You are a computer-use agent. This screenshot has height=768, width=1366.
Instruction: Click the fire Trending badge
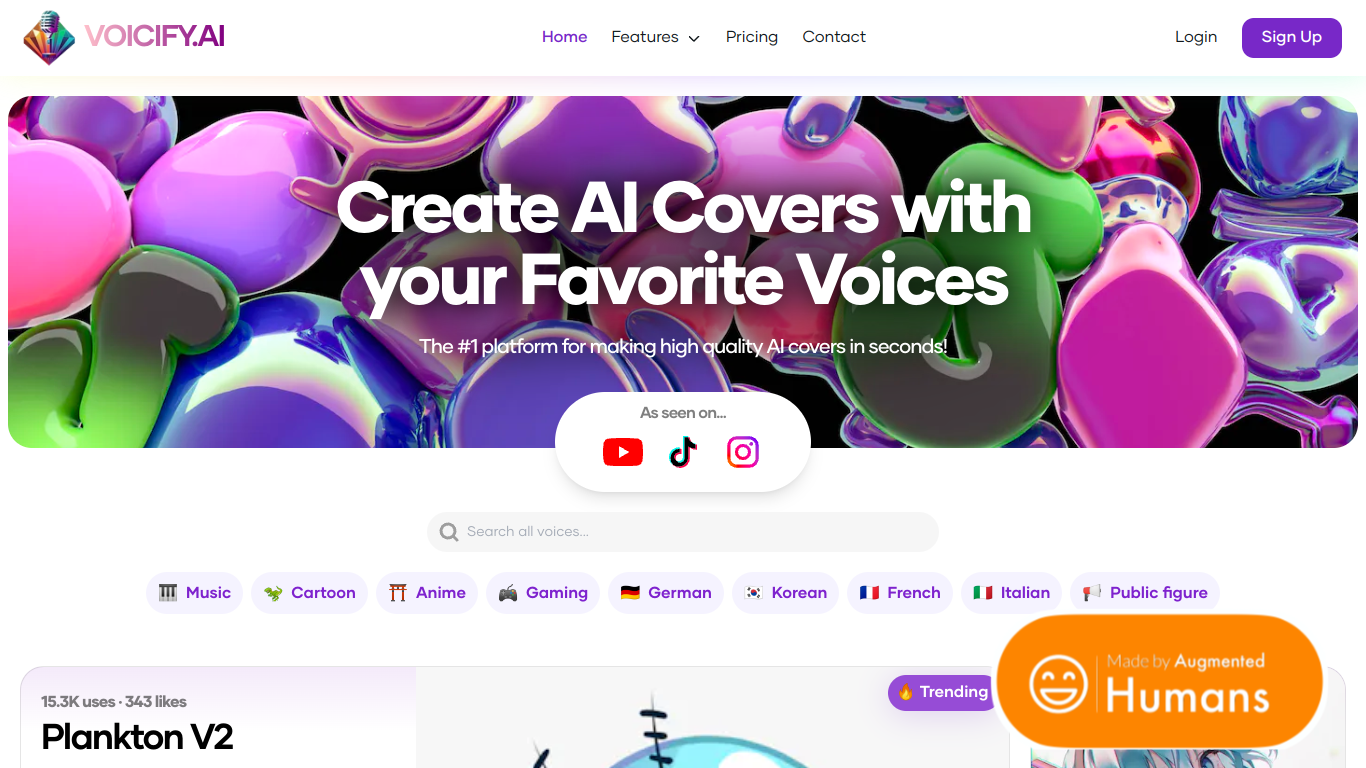tap(942, 692)
